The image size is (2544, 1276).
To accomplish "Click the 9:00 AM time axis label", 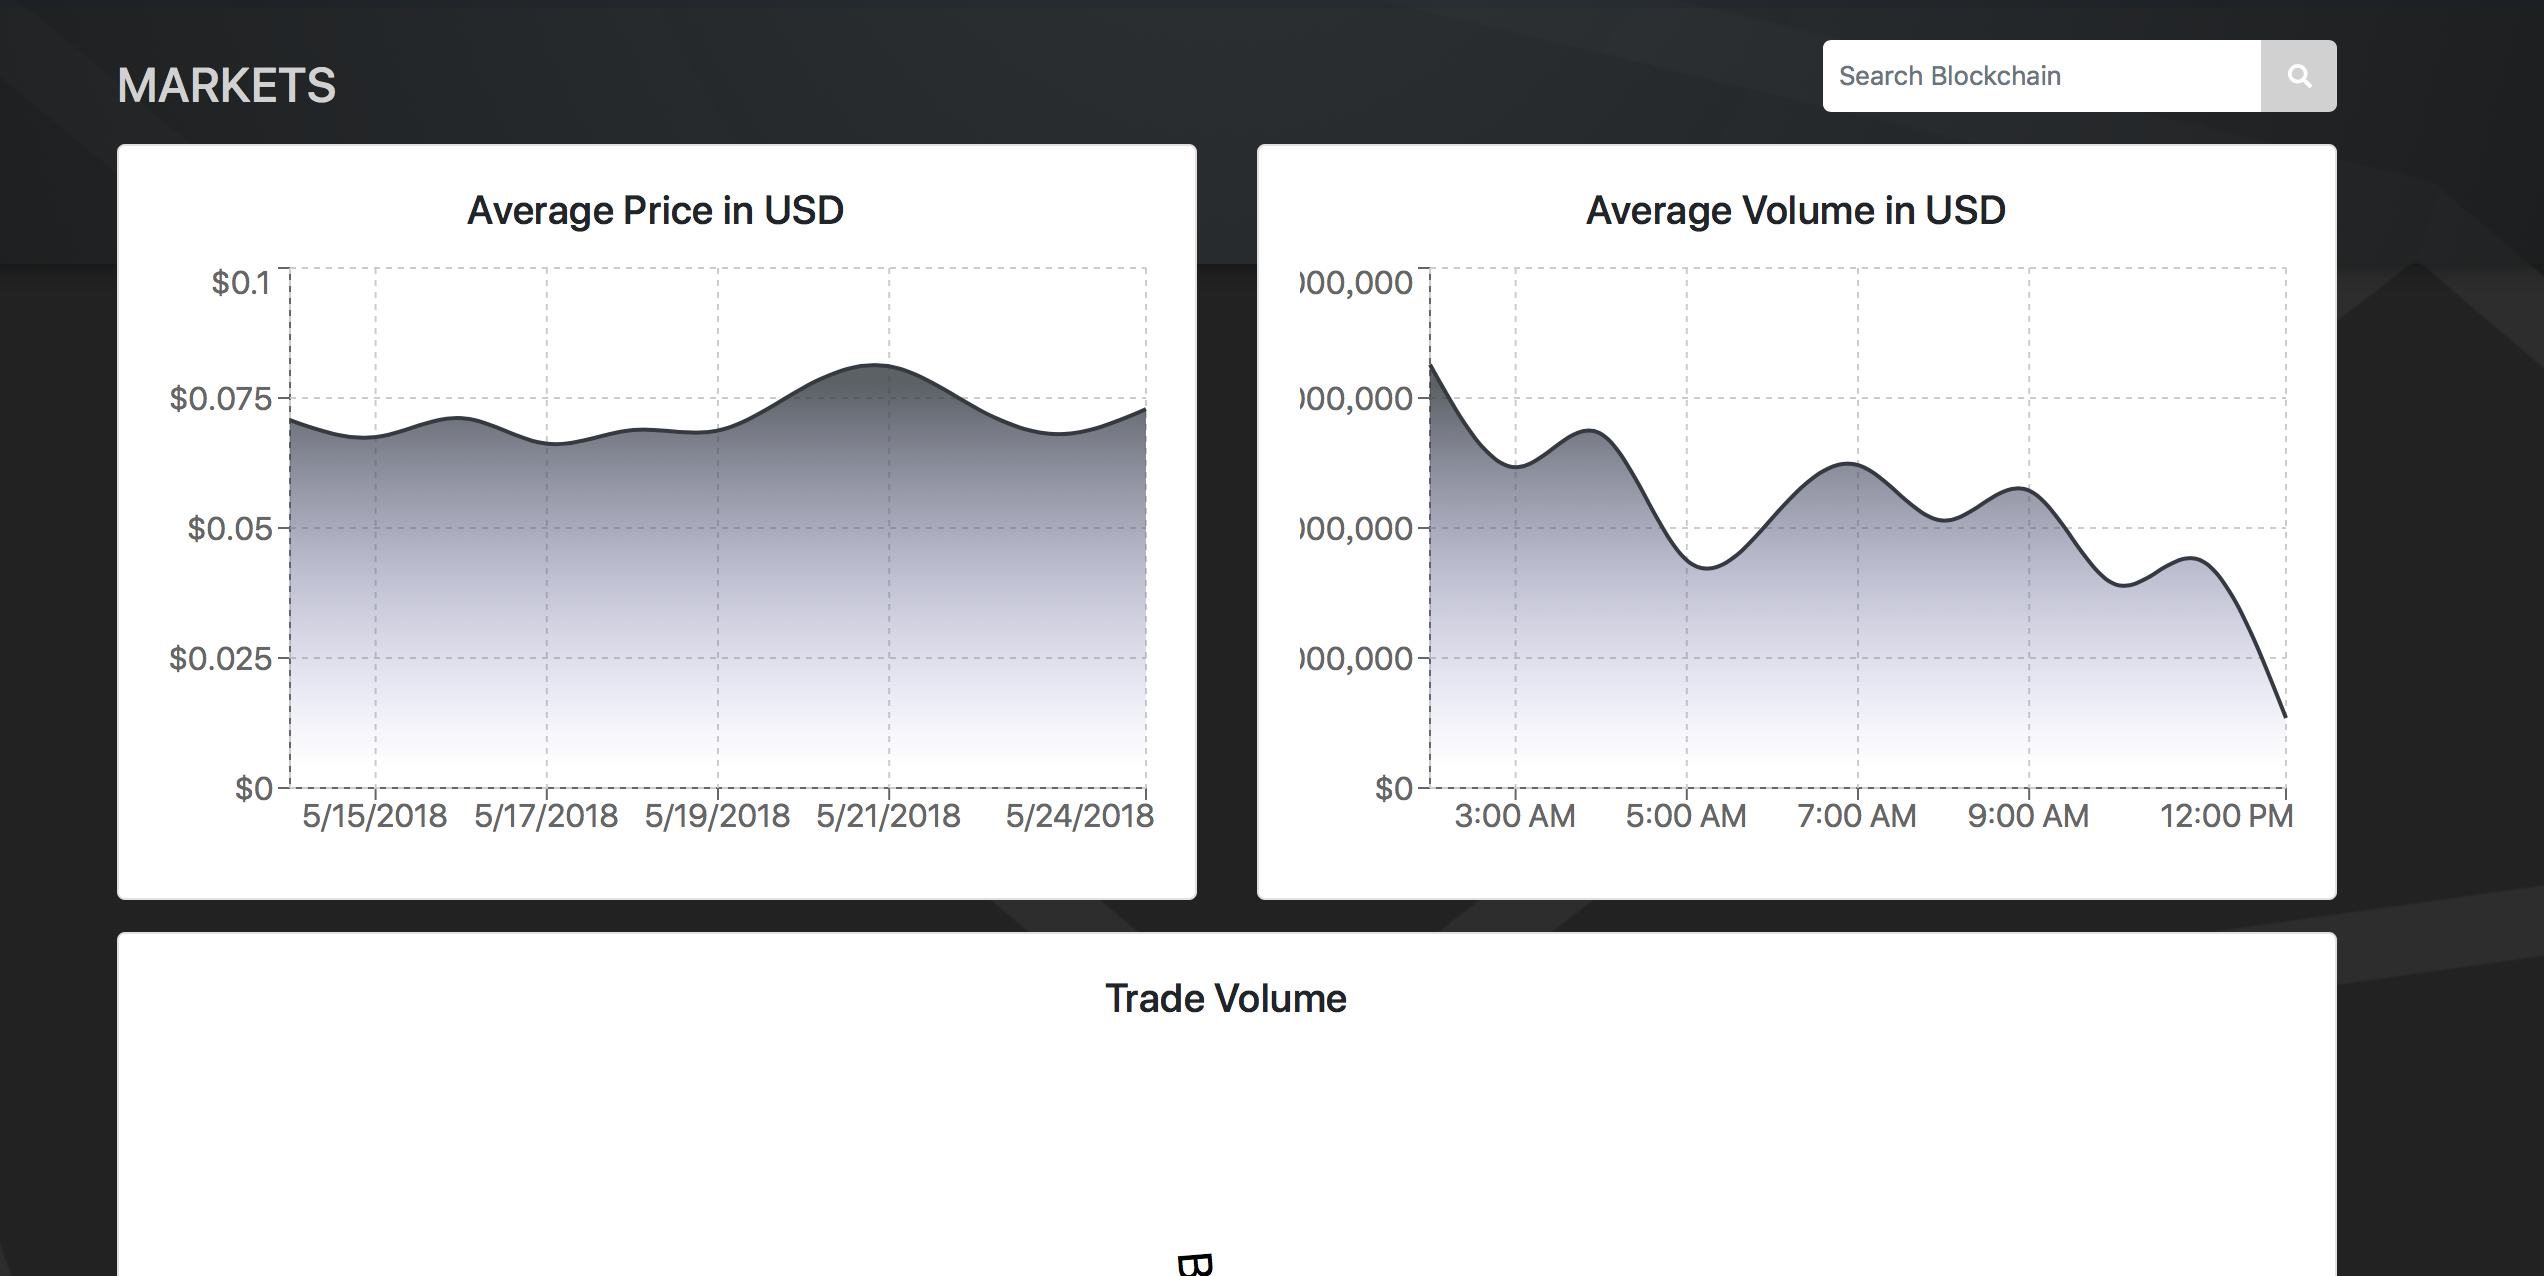I will (2028, 816).
